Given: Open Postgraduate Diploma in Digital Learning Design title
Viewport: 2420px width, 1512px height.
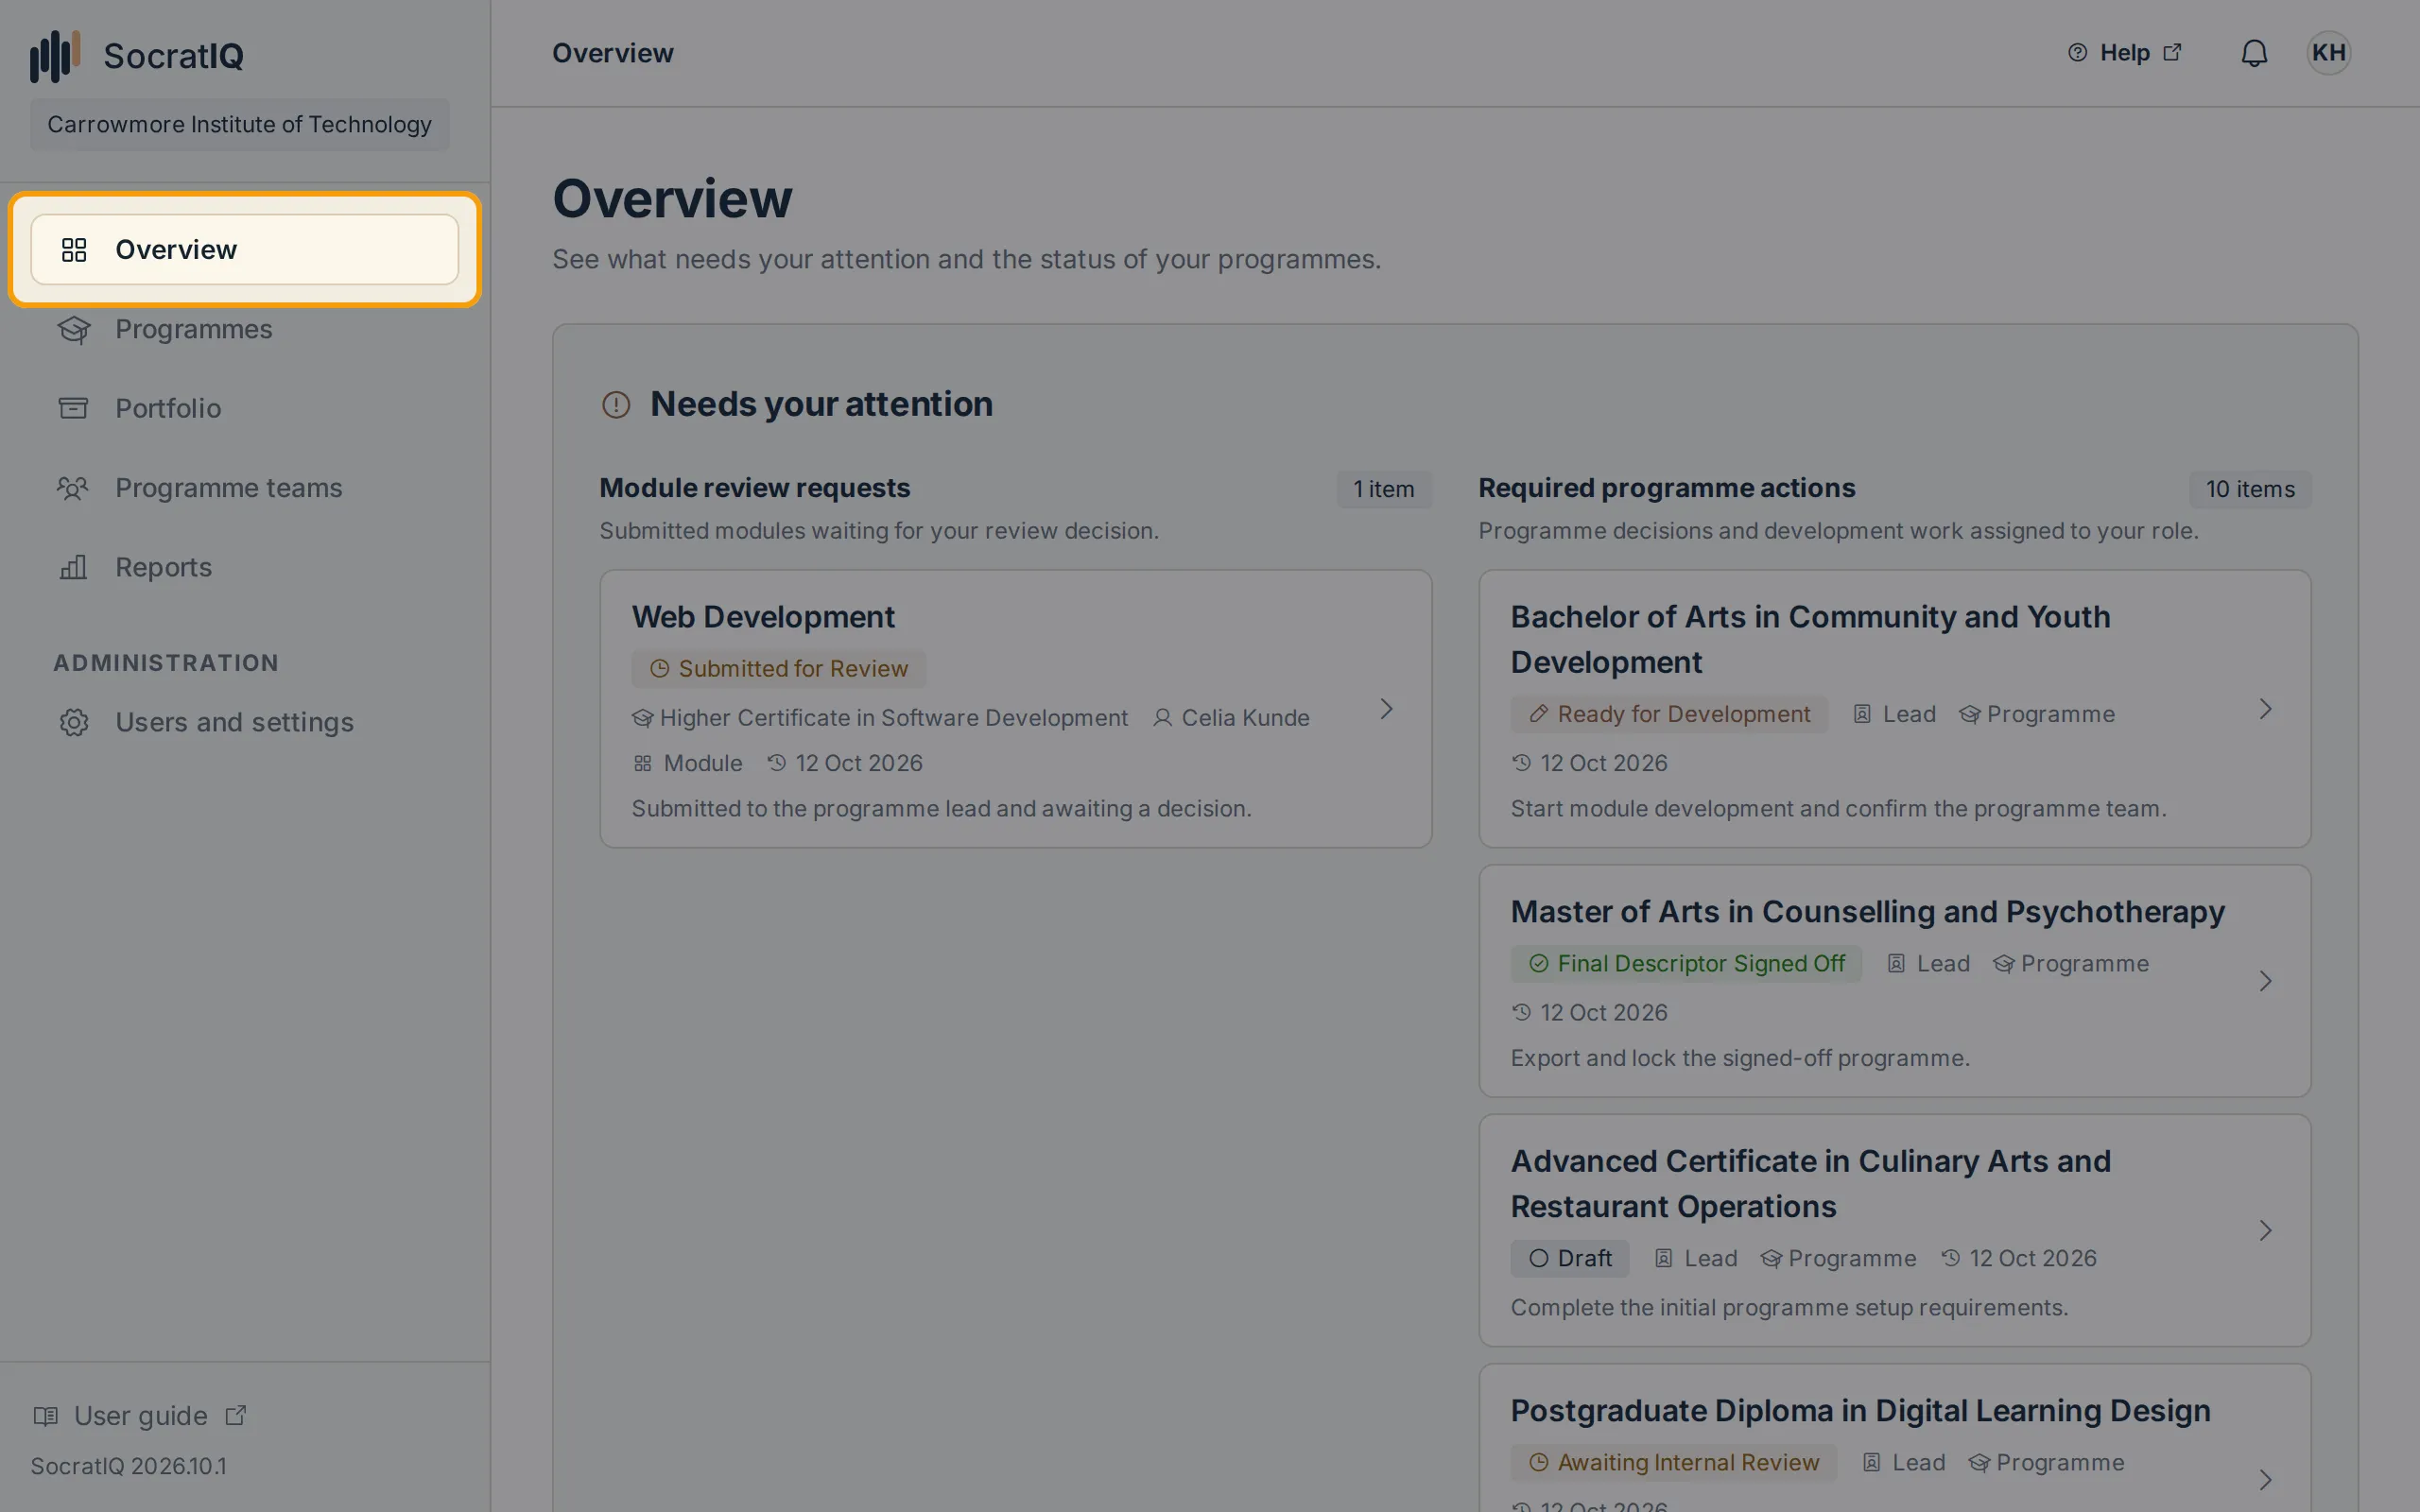Looking at the screenshot, I should click(x=1860, y=1411).
